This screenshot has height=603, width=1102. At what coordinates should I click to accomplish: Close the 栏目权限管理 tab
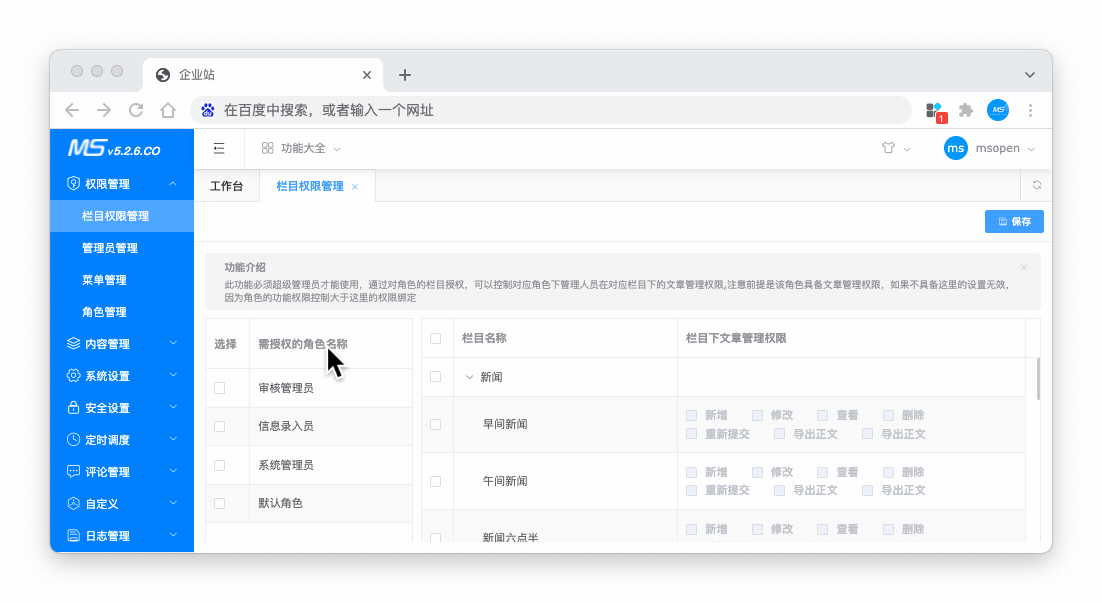click(355, 187)
